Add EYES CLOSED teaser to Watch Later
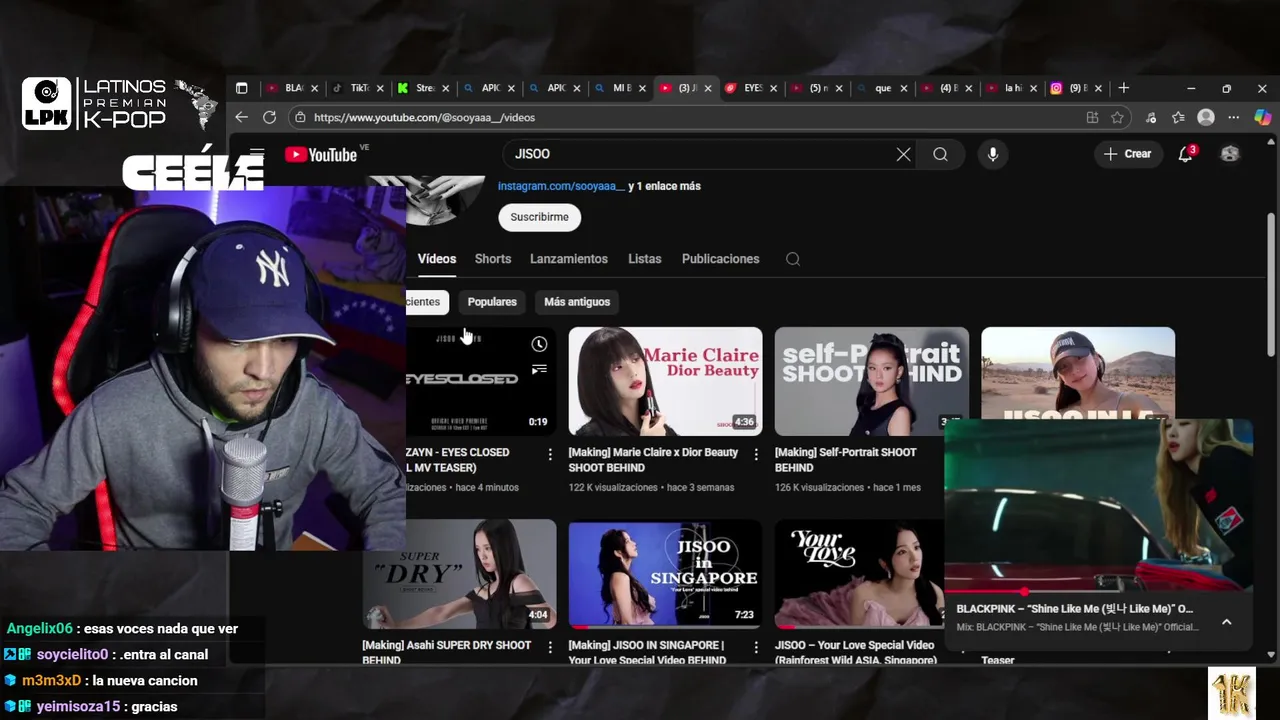The width and height of the screenshot is (1280, 720). point(539,344)
